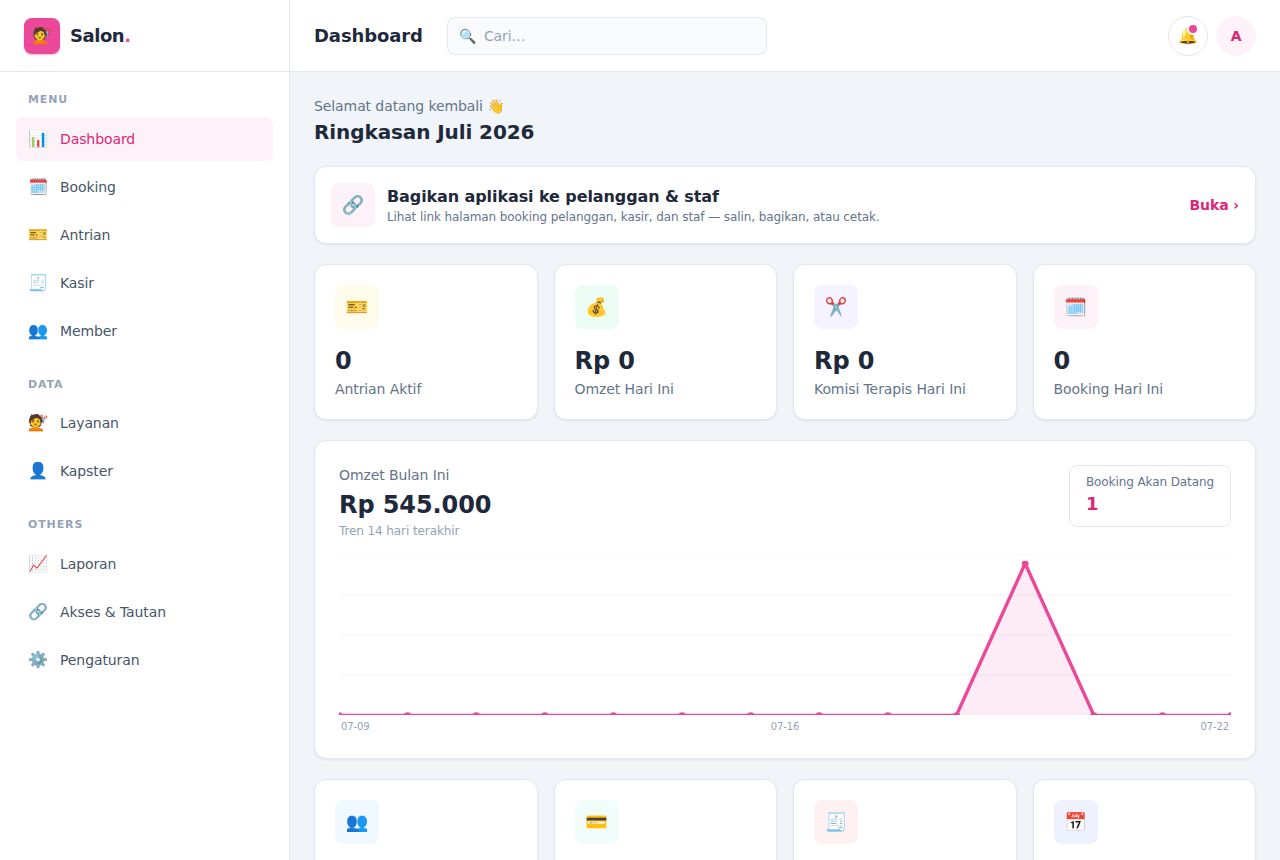
Task: Click the Antrian Aktif stat card
Action: point(426,342)
